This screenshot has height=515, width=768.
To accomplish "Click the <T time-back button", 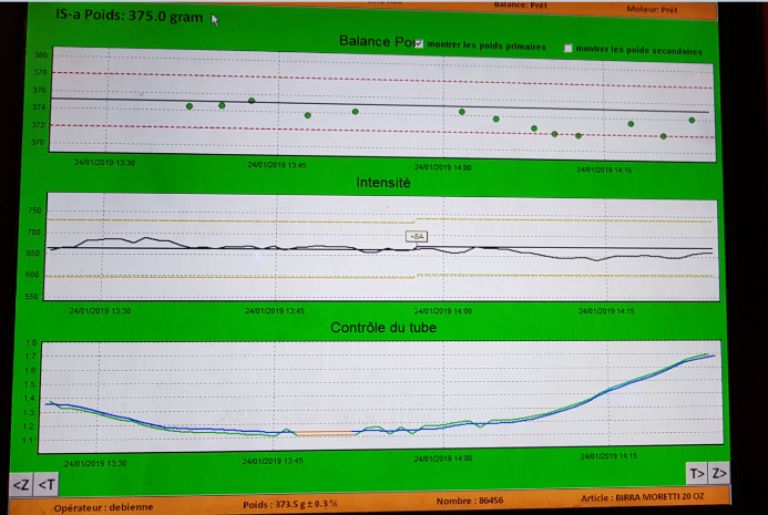I will pos(47,485).
